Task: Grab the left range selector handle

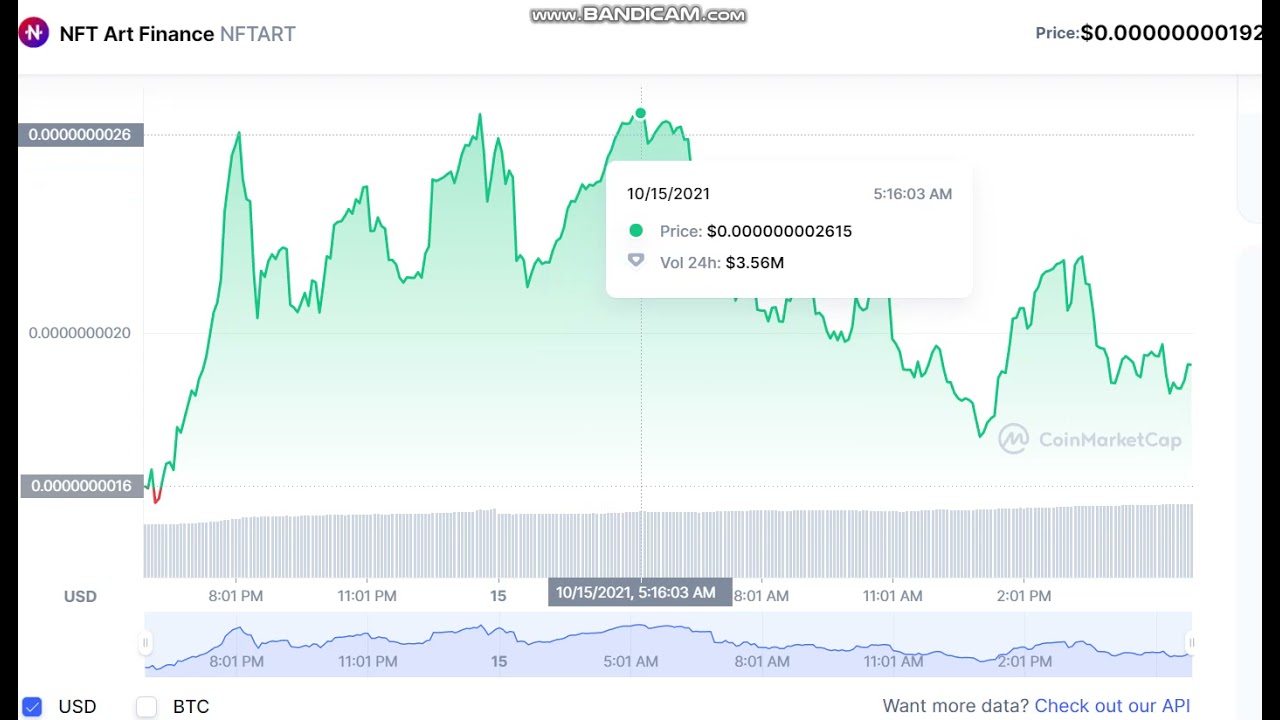Action: (146, 643)
